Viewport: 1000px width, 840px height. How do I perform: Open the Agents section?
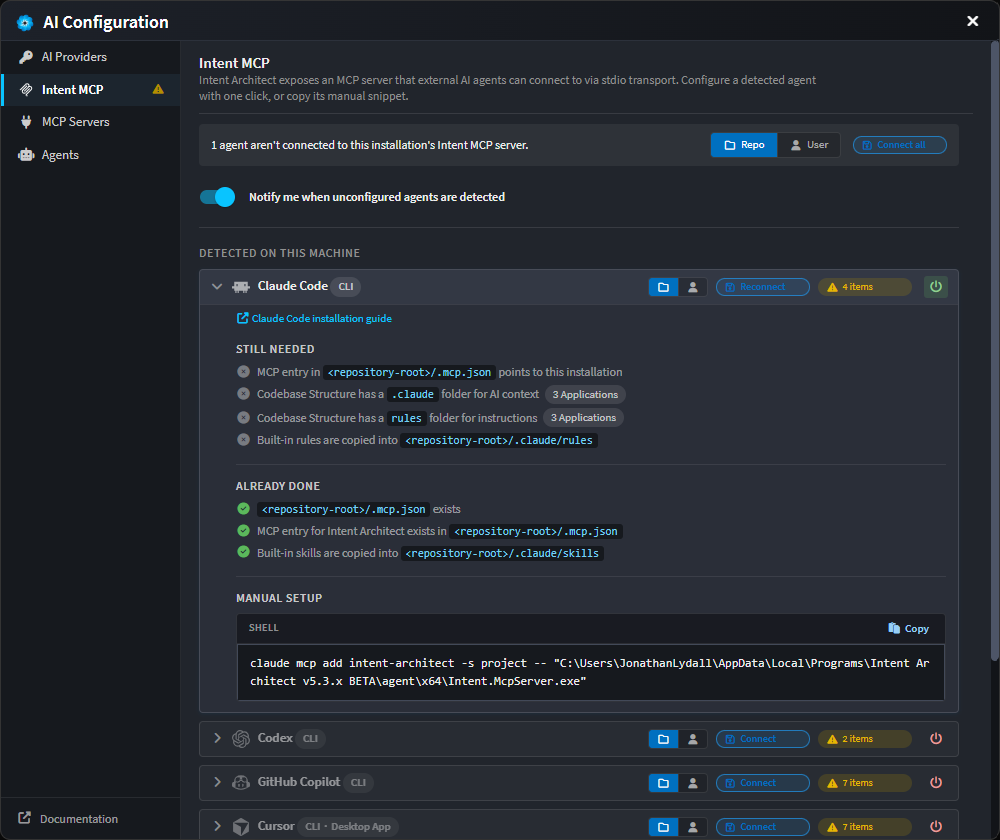90,155
